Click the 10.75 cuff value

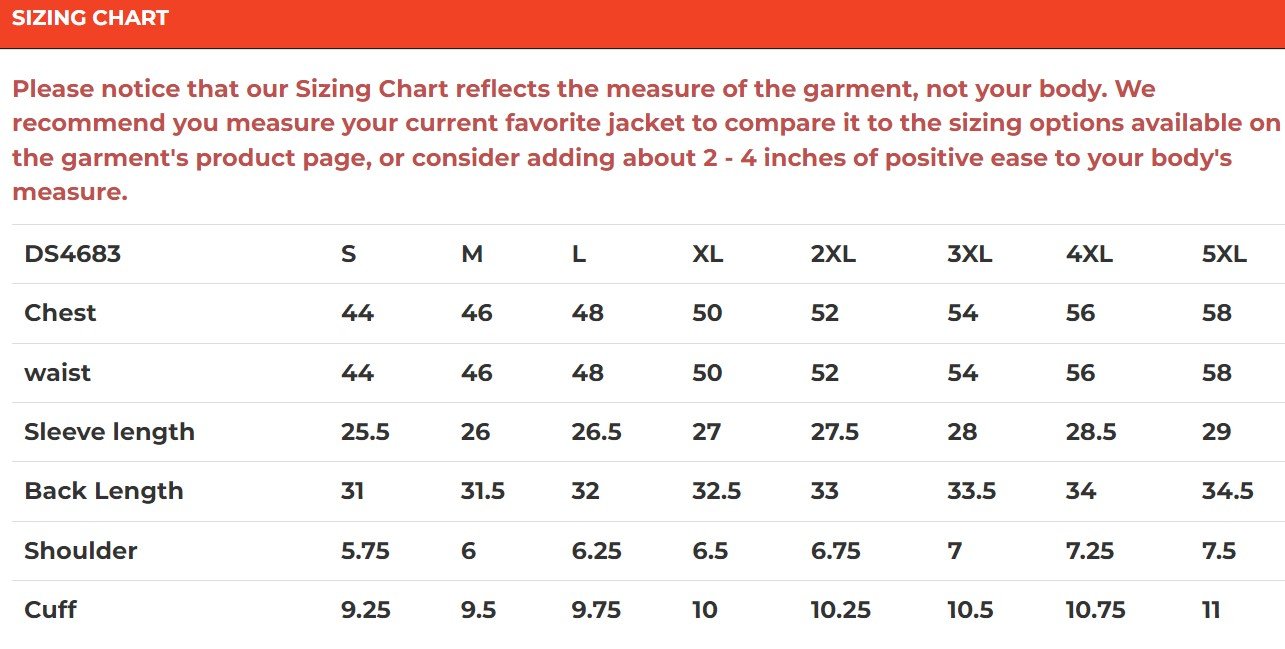(1095, 610)
